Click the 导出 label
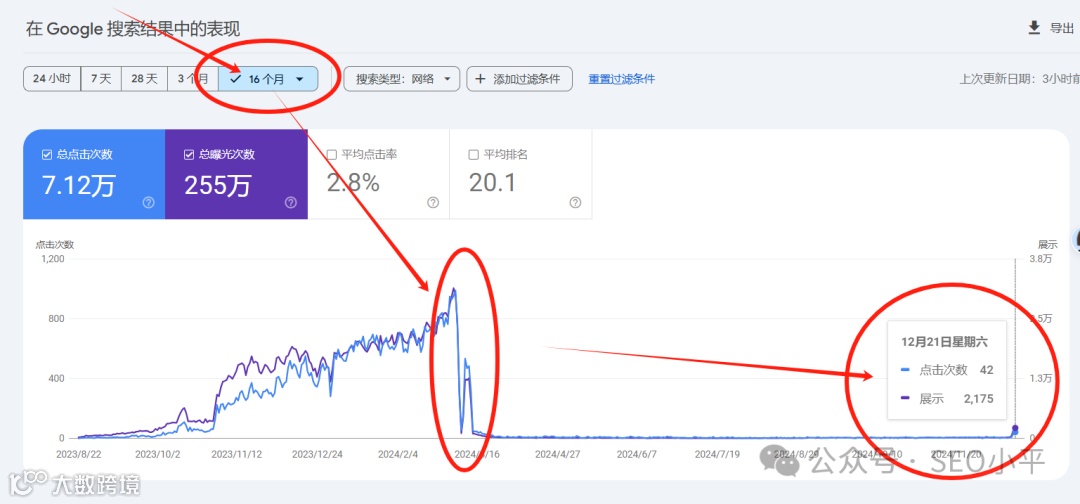 pos(1061,28)
